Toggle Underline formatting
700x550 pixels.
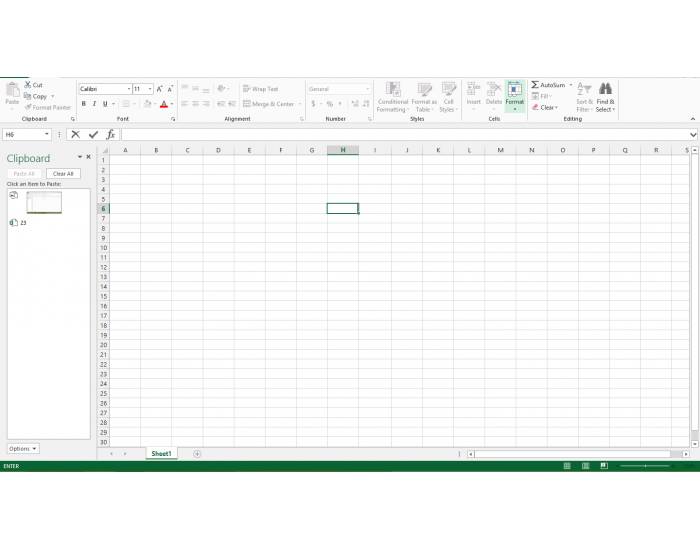[x=105, y=104]
